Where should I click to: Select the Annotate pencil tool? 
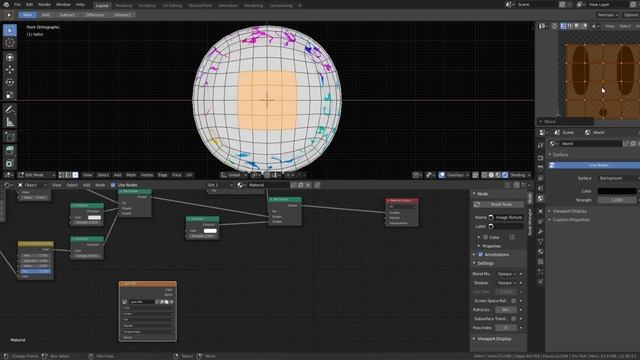coord(10,109)
